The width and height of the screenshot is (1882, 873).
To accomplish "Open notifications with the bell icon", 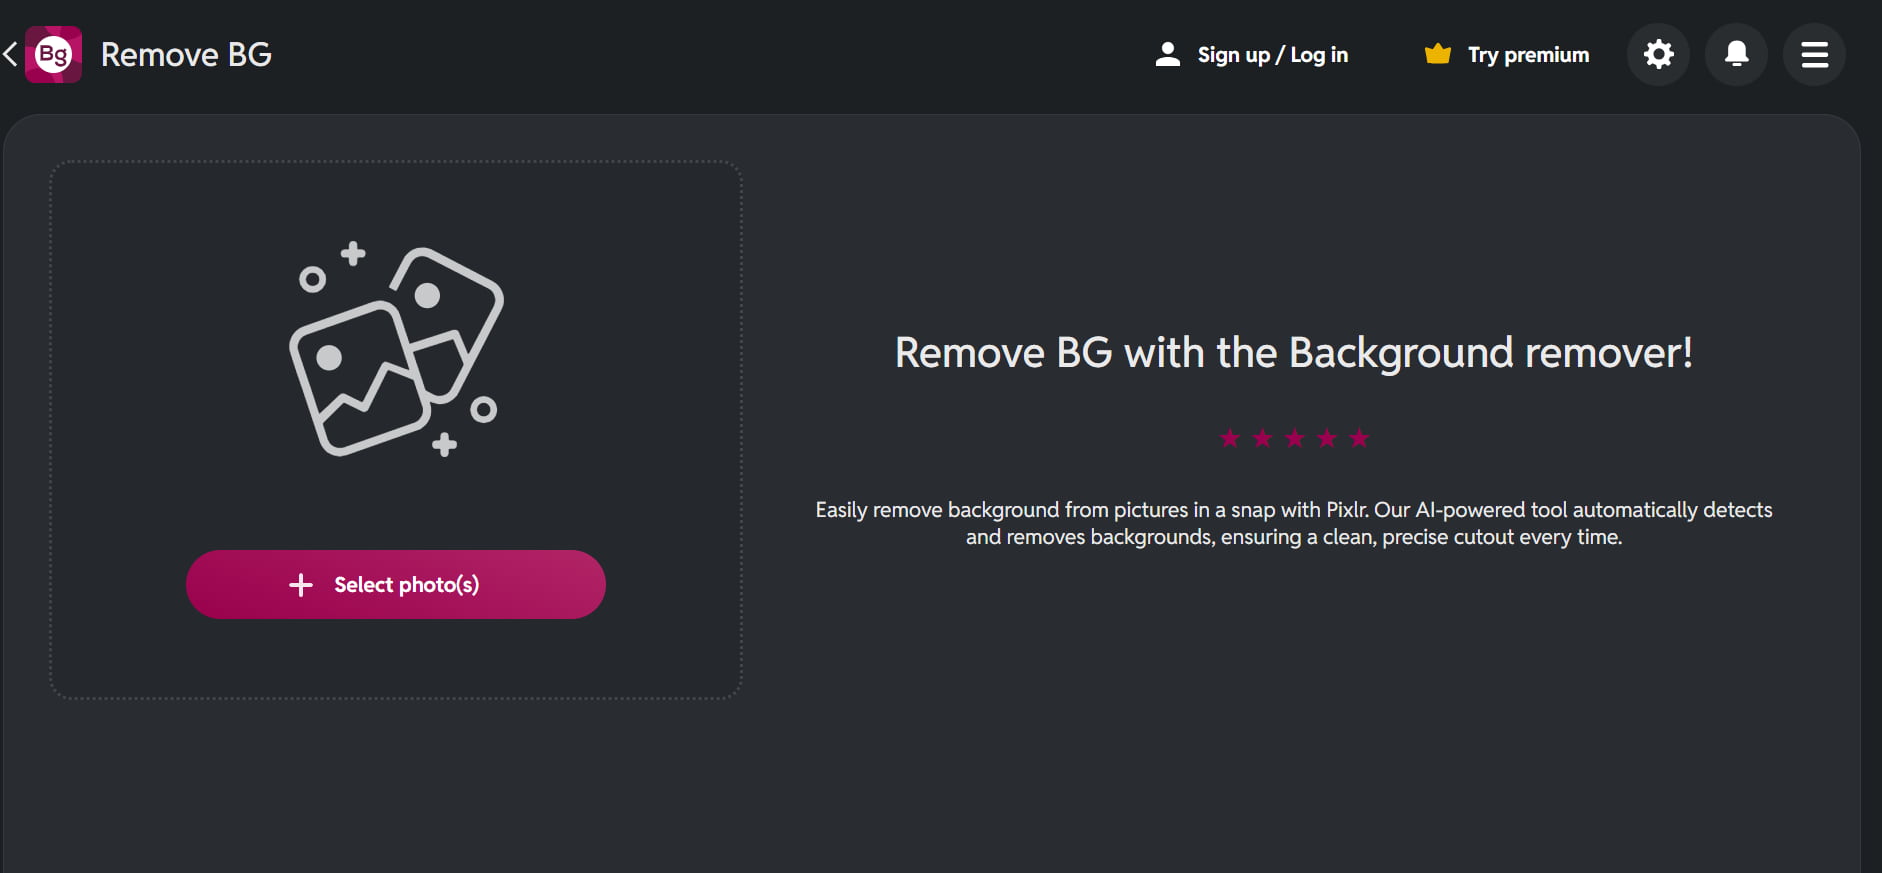I will click(1736, 54).
